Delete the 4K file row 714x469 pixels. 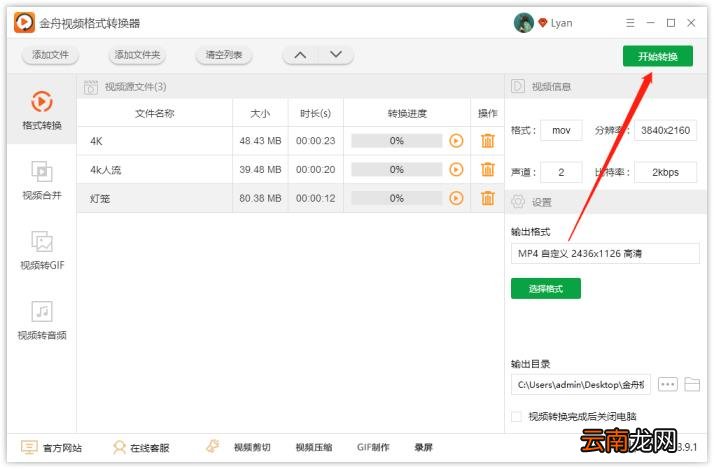coord(488,141)
